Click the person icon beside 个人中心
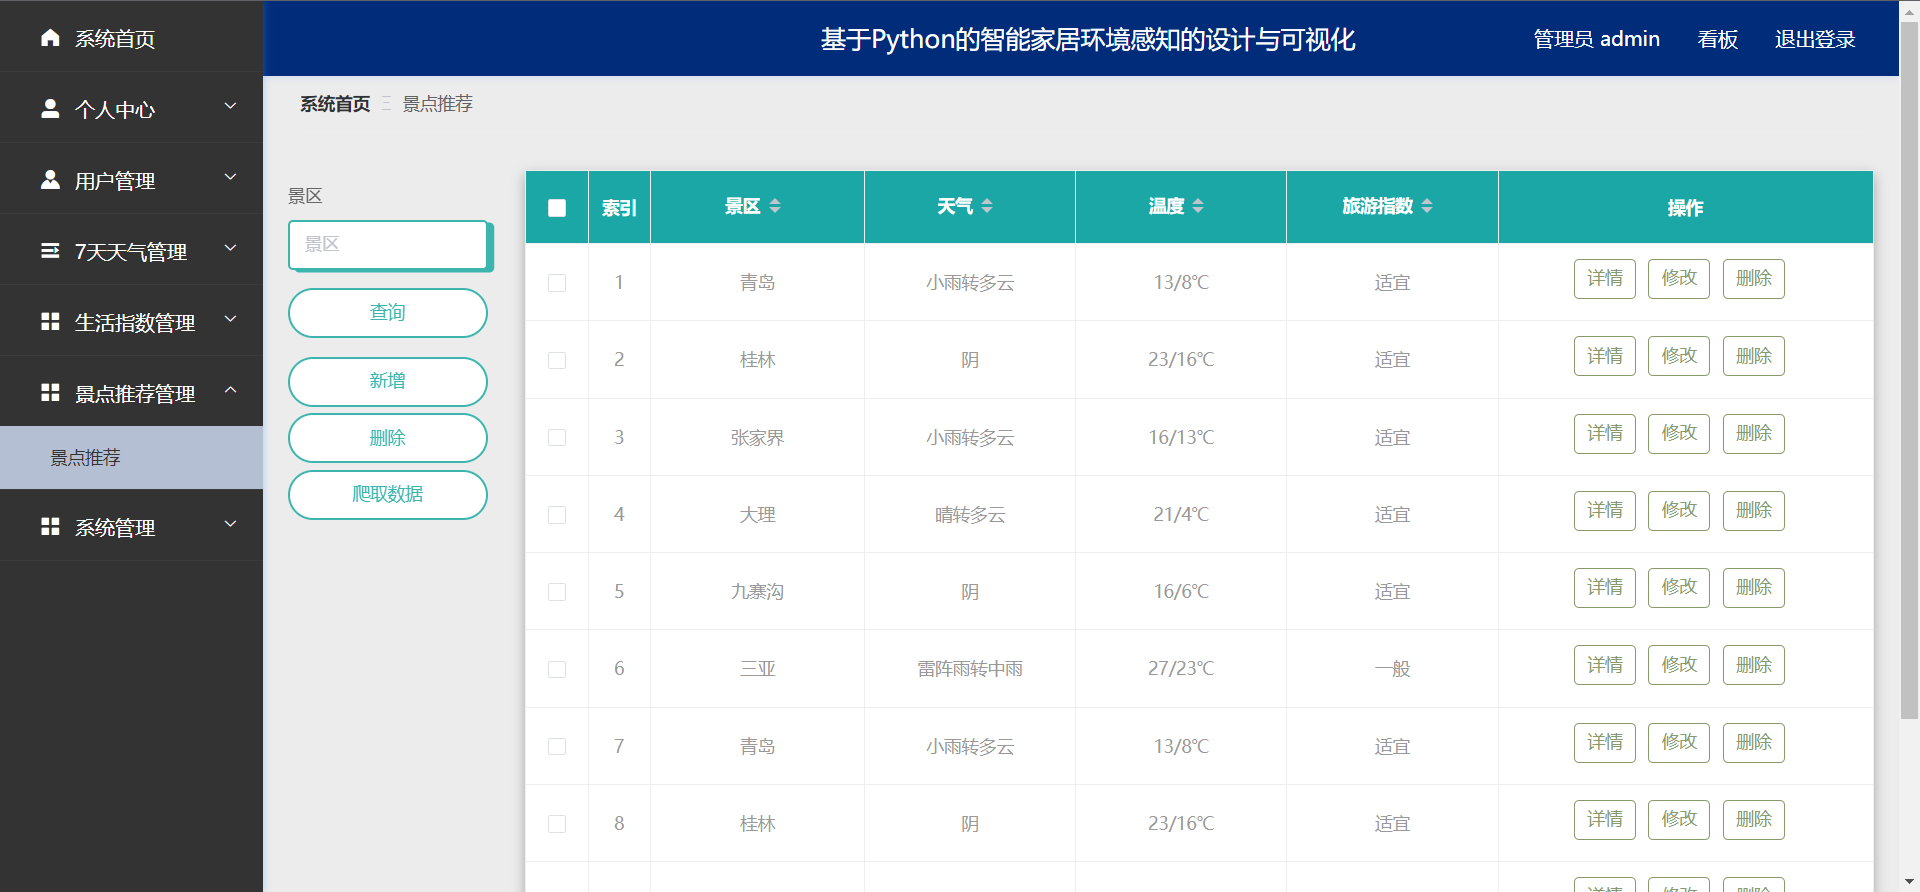This screenshot has width=1920, height=892. [x=50, y=108]
